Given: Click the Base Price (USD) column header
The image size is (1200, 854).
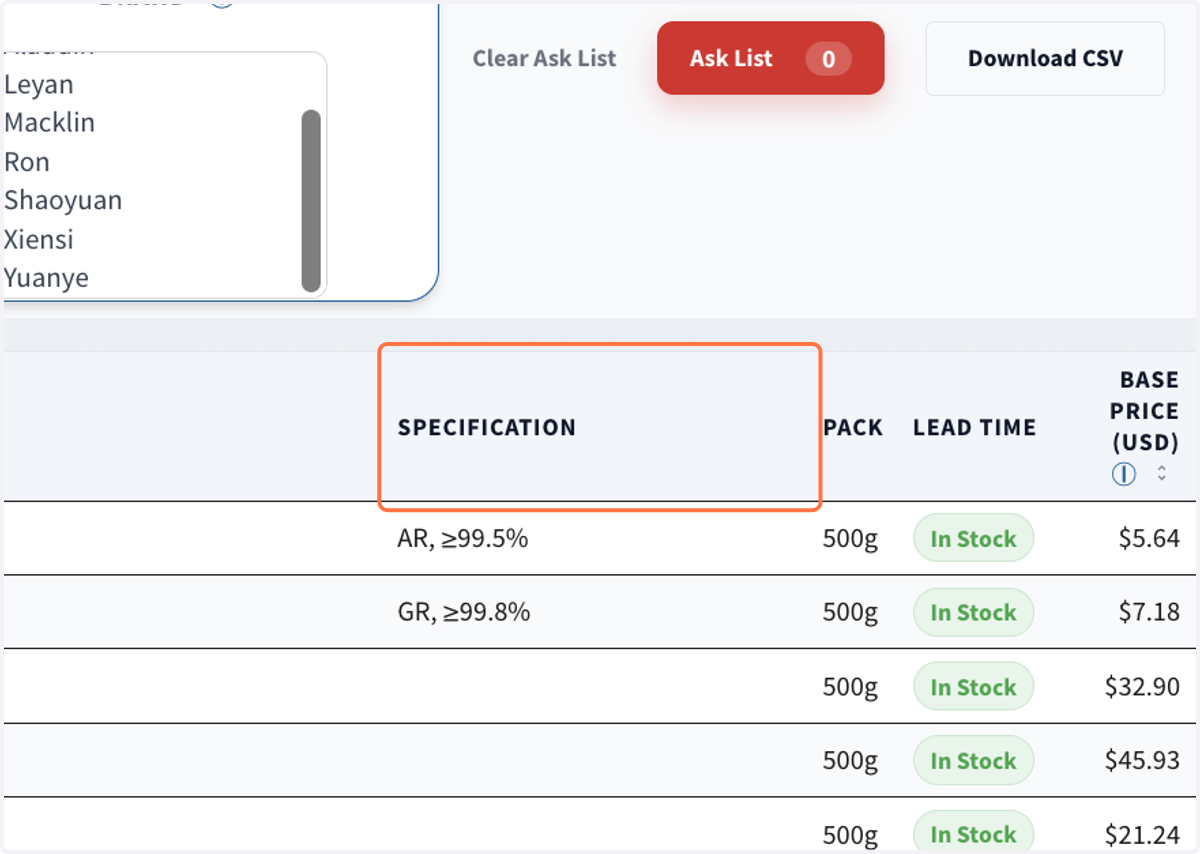Looking at the screenshot, I should coord(1145,411).
